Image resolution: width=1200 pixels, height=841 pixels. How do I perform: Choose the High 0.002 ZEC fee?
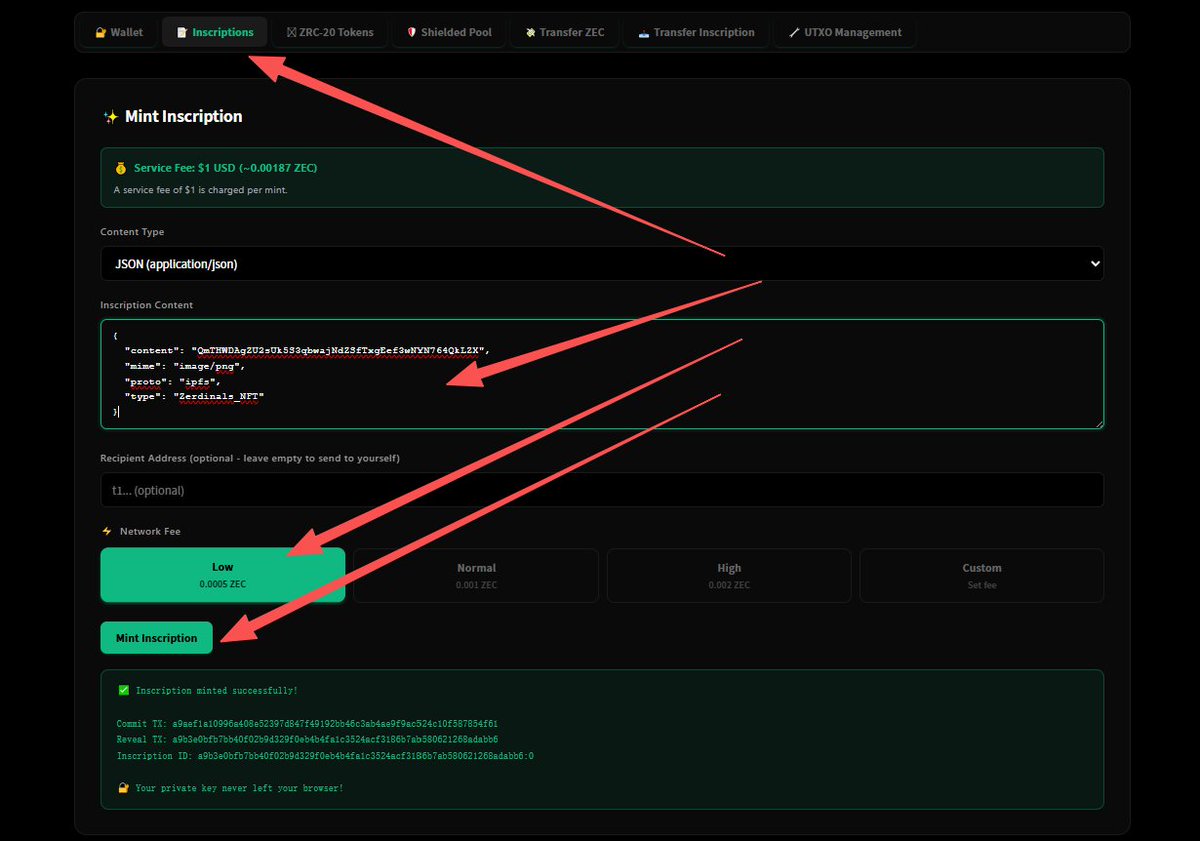(x=729, y=575)
